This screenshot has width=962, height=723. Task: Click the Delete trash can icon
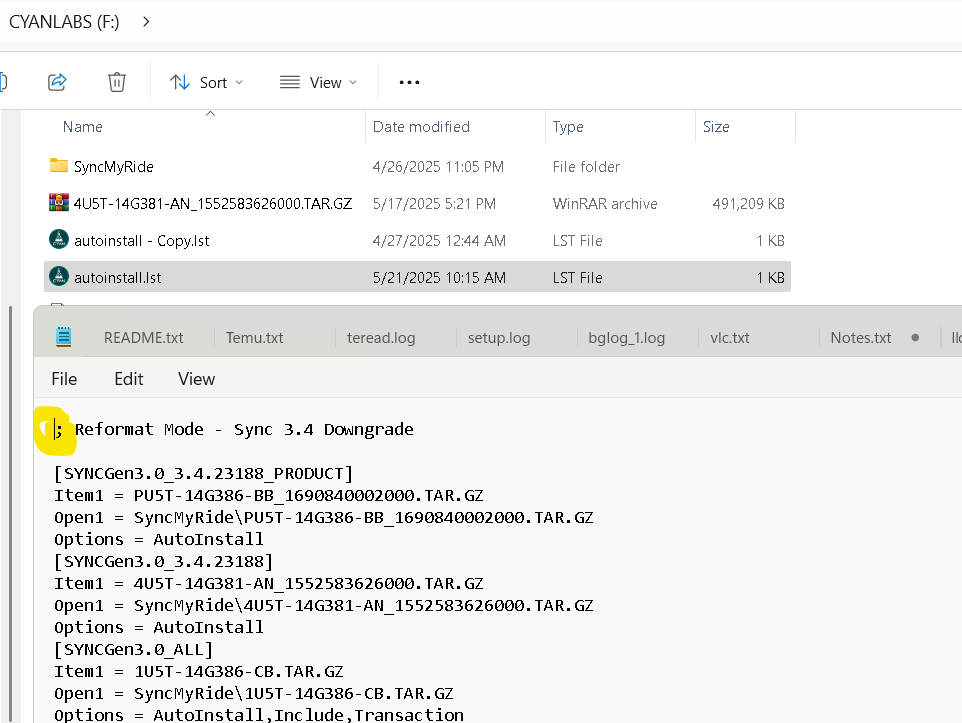(x=117, y=82)
